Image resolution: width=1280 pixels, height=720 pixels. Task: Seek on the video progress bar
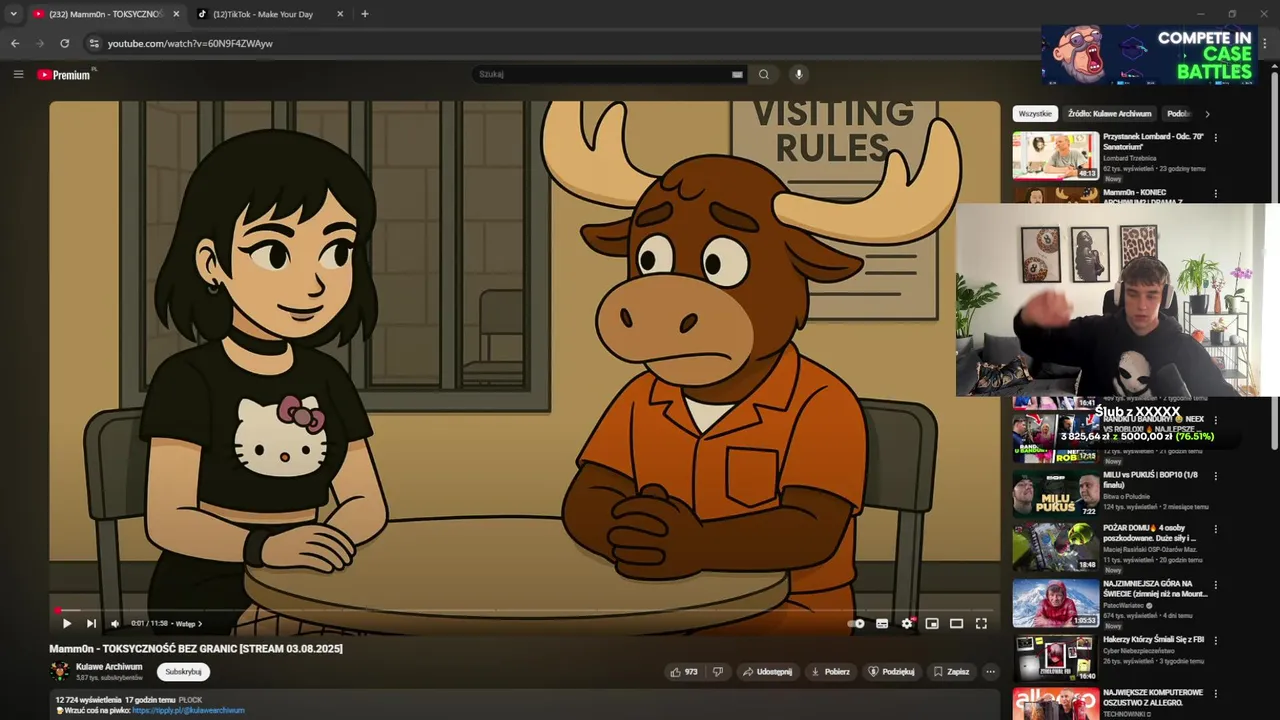(x=525, y=609)
